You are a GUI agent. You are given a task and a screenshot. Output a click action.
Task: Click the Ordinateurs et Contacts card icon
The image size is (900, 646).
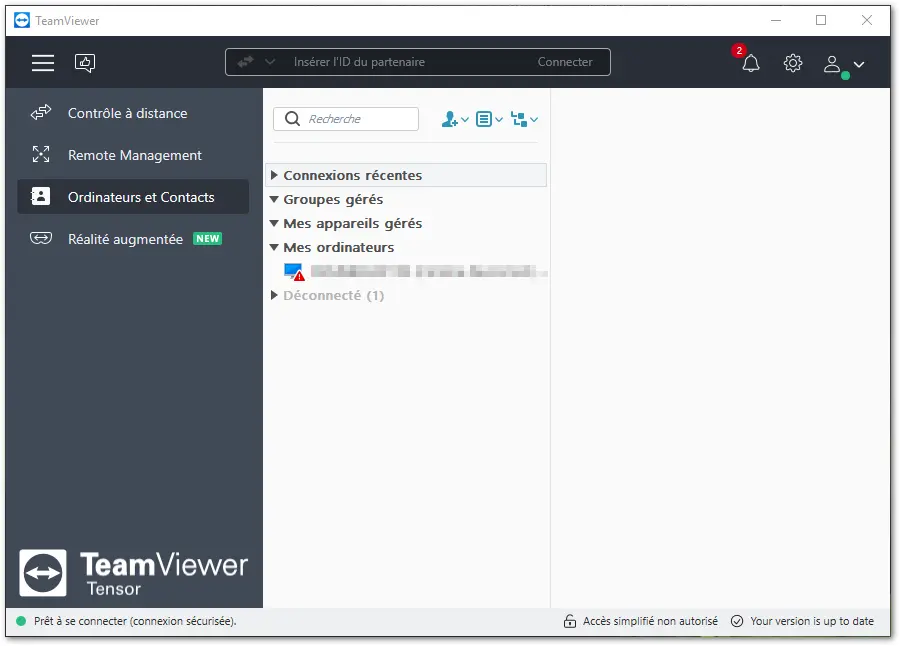coord(40,196)
